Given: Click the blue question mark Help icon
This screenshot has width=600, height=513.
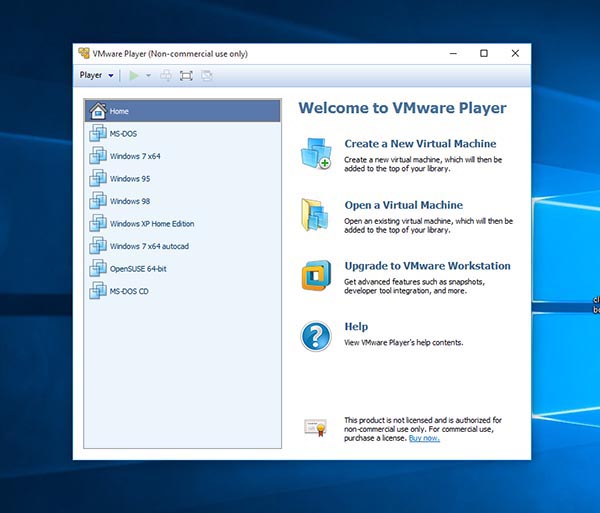Looking at the screenshot, I should 316,337.
